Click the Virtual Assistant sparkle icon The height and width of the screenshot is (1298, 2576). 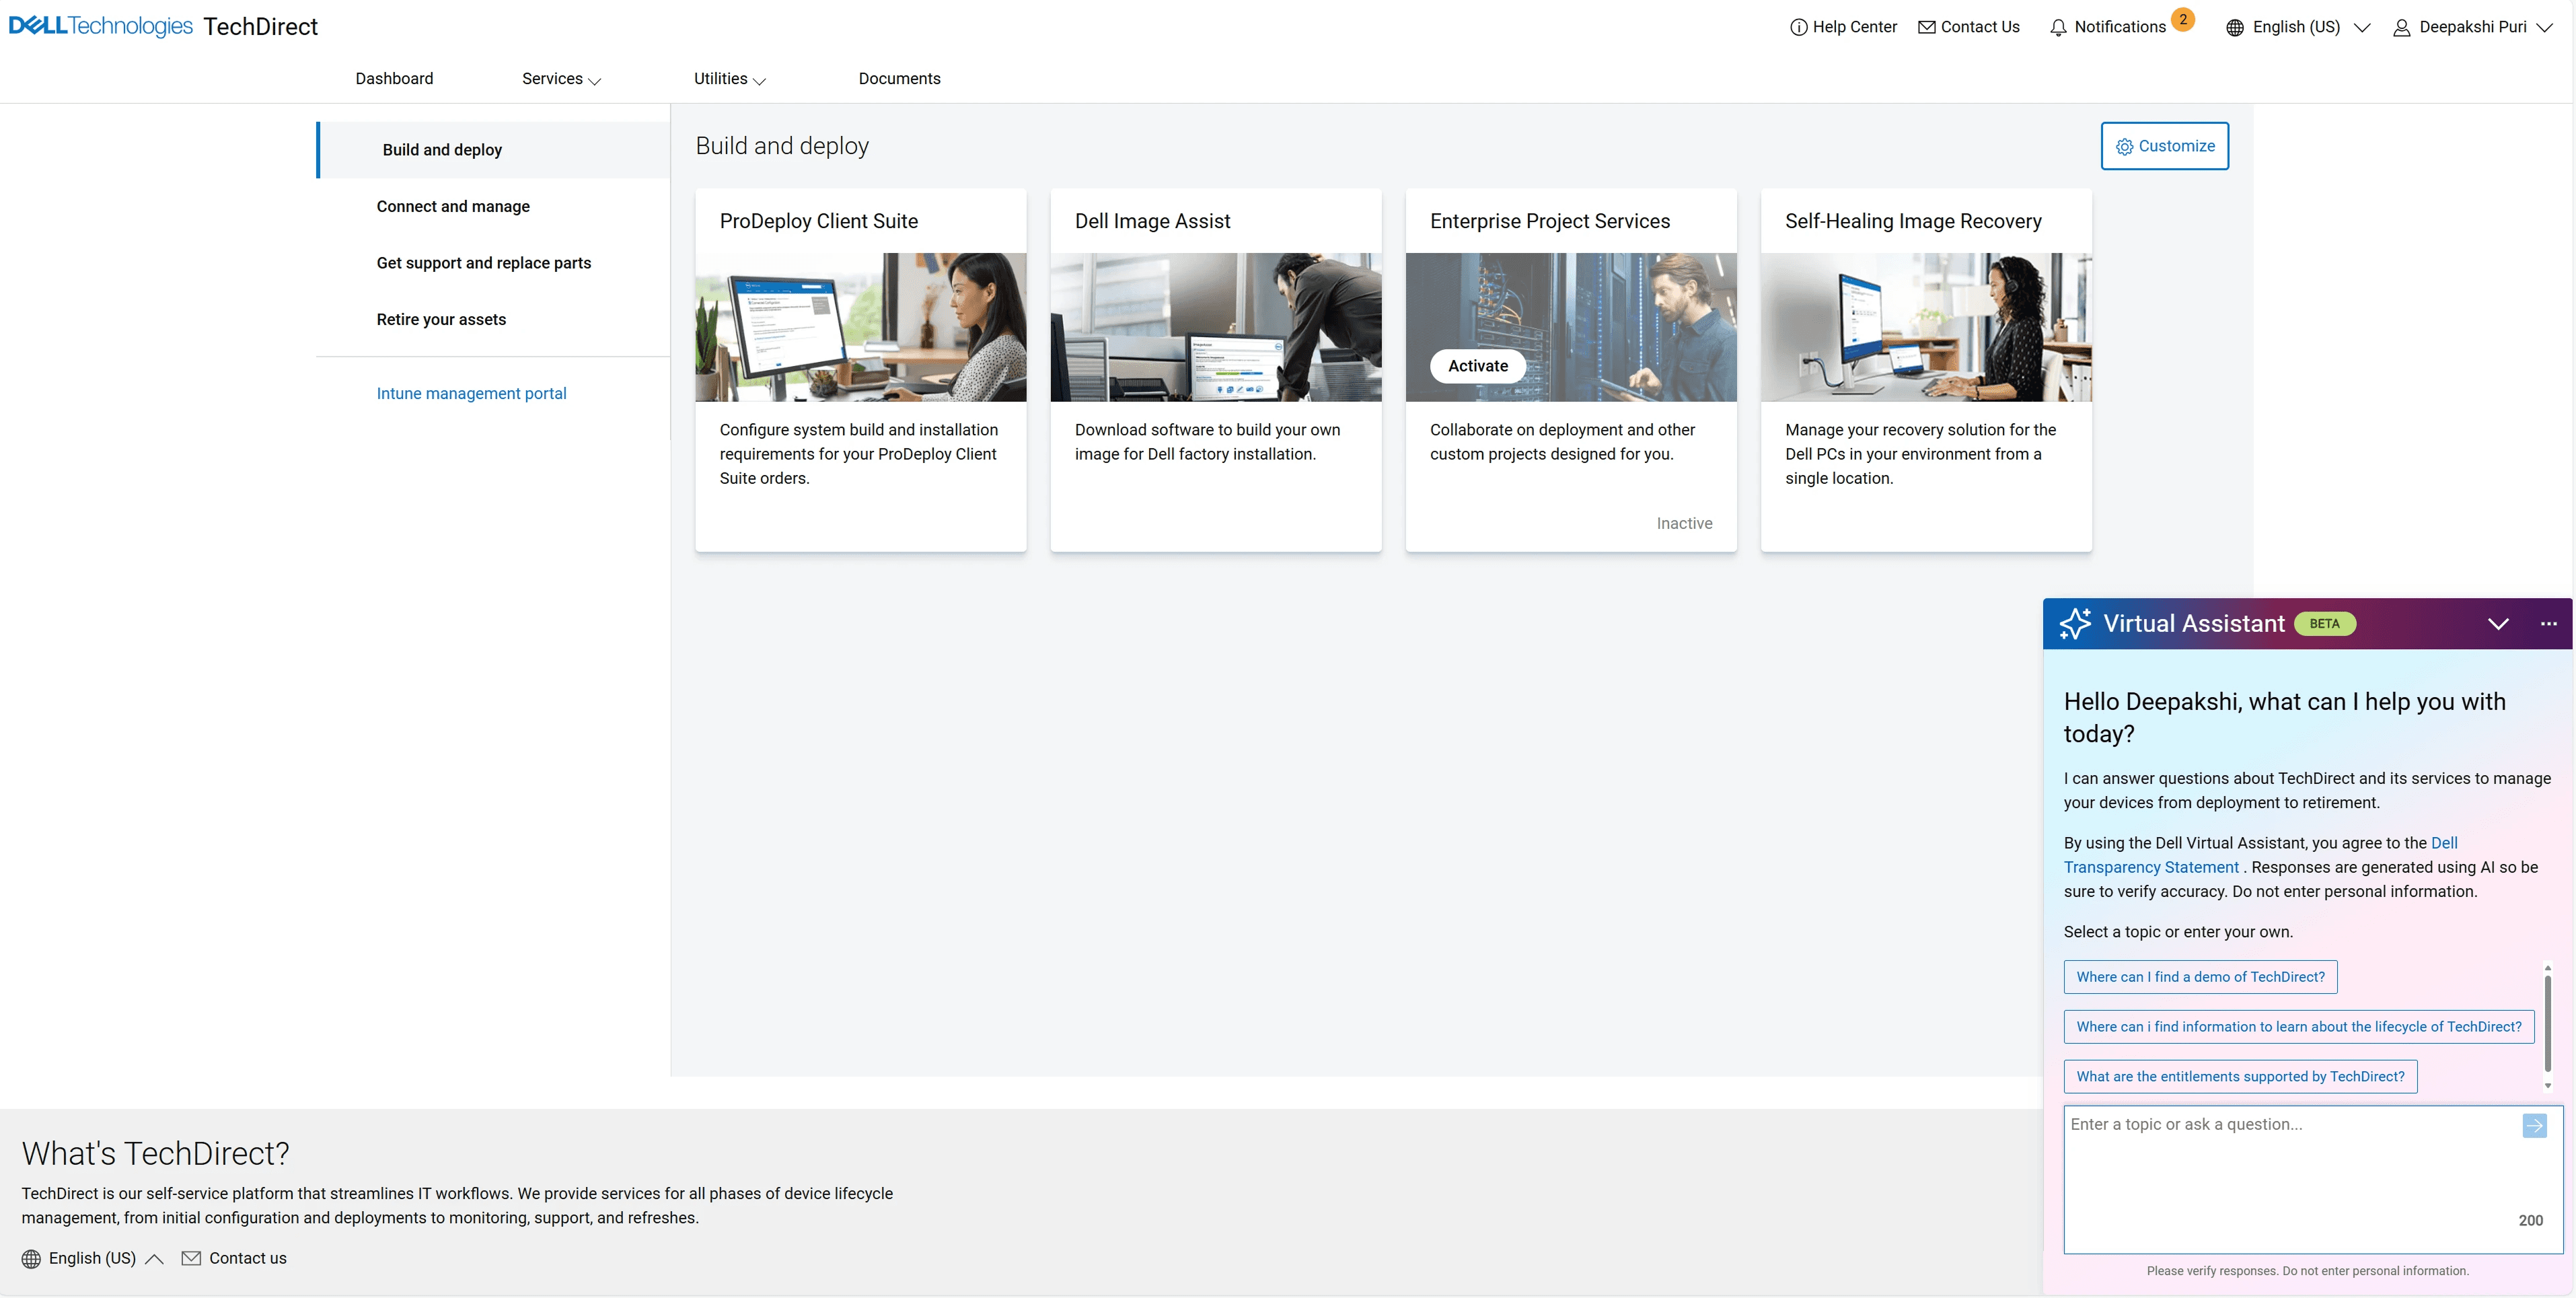pos(2076,623)
